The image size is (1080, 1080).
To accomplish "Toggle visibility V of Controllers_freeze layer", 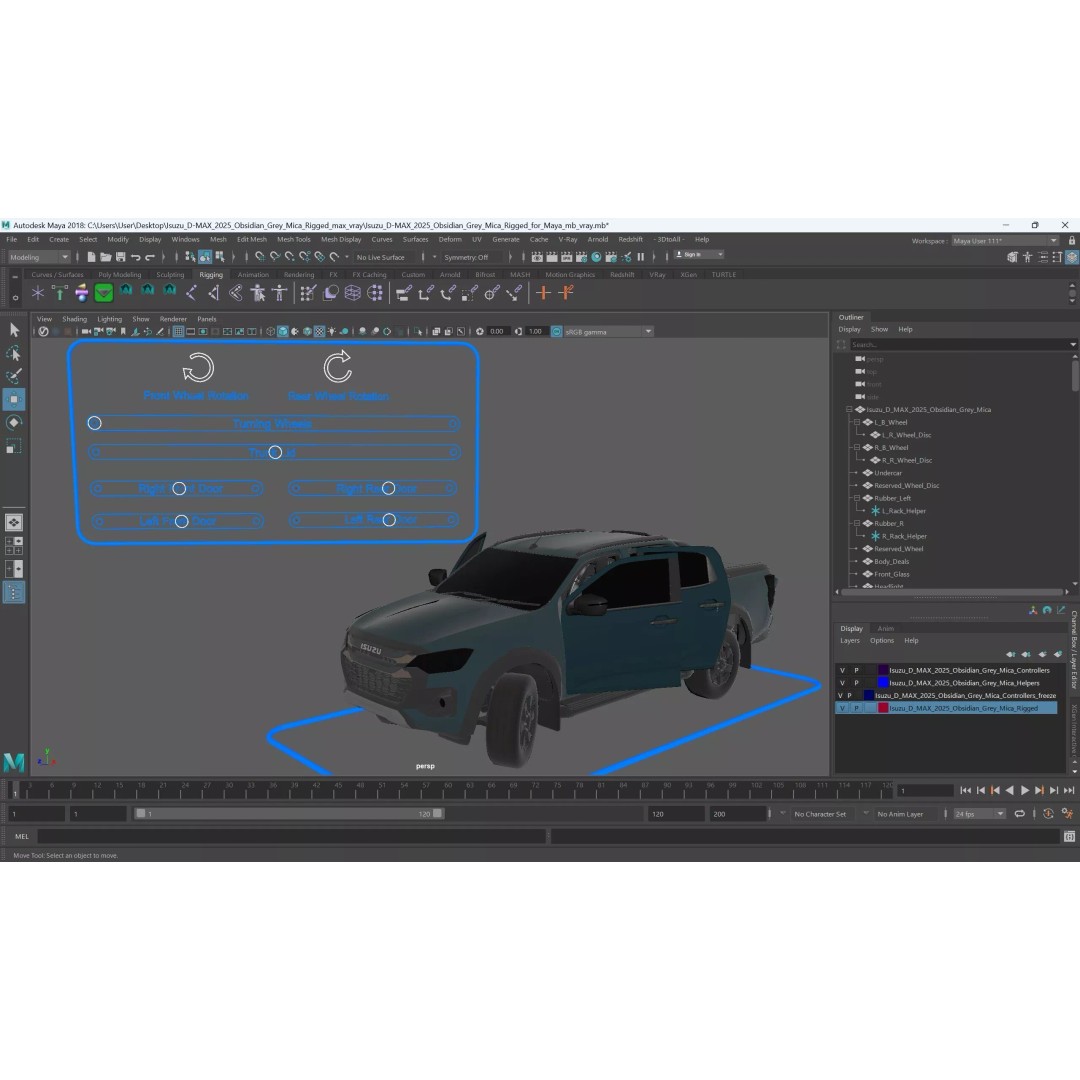I will [840, 696].
